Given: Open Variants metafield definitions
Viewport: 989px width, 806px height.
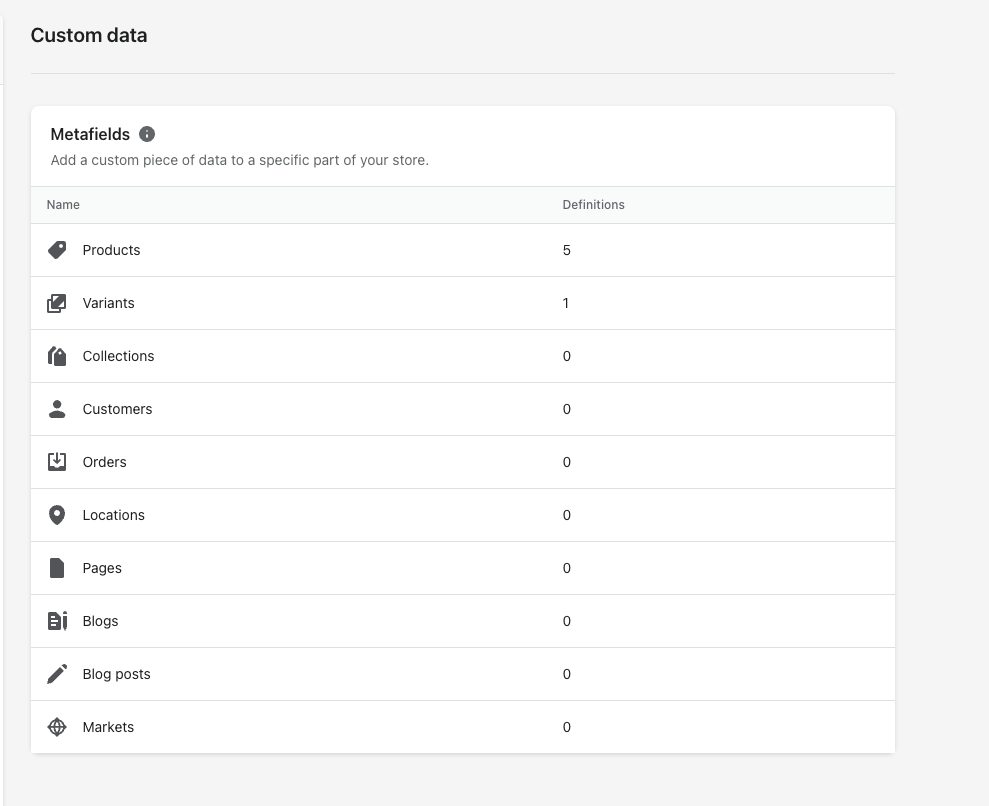Looking at the screenshot, I should [108, 303].
